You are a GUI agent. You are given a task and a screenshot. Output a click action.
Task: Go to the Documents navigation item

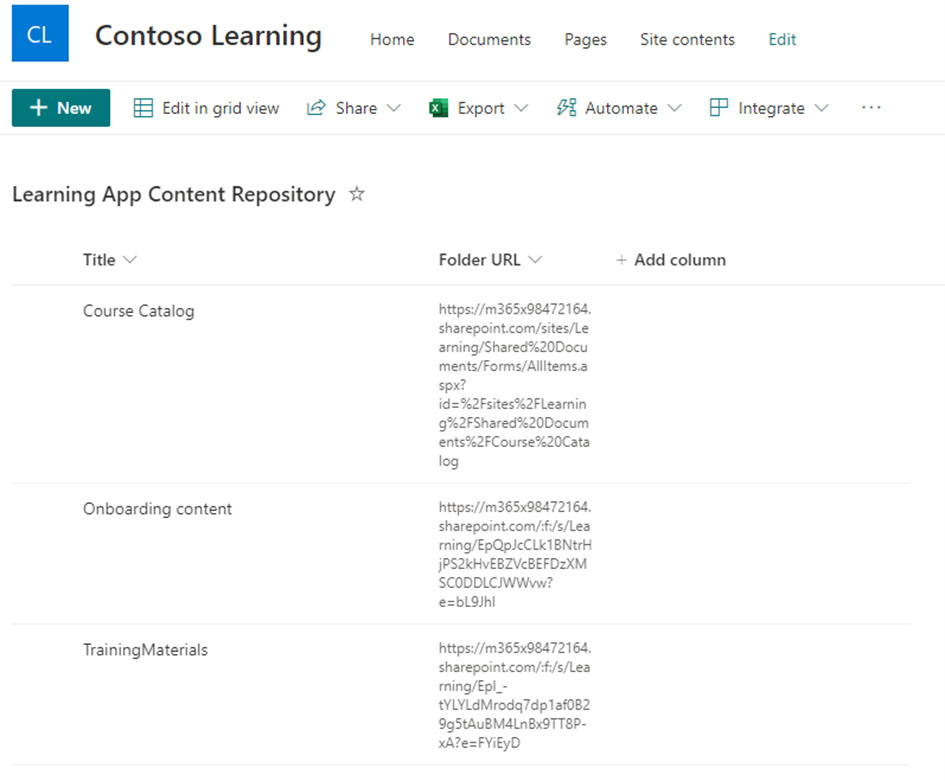click(x=489, y=40)
